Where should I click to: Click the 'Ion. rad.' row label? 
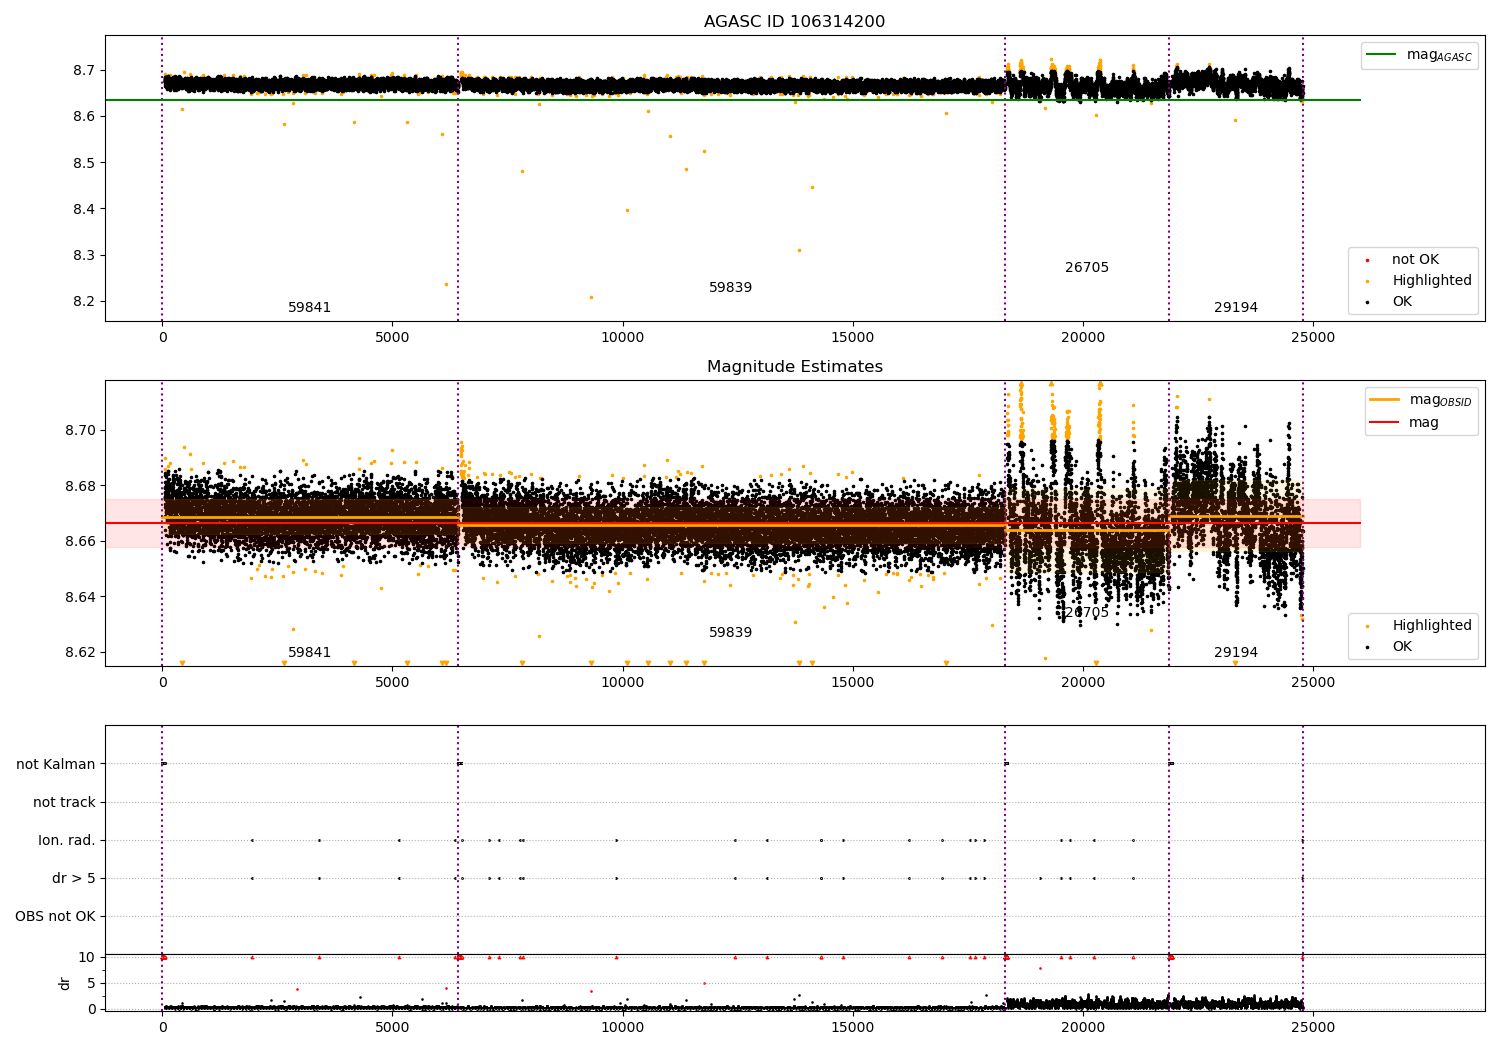coord(67,840)
